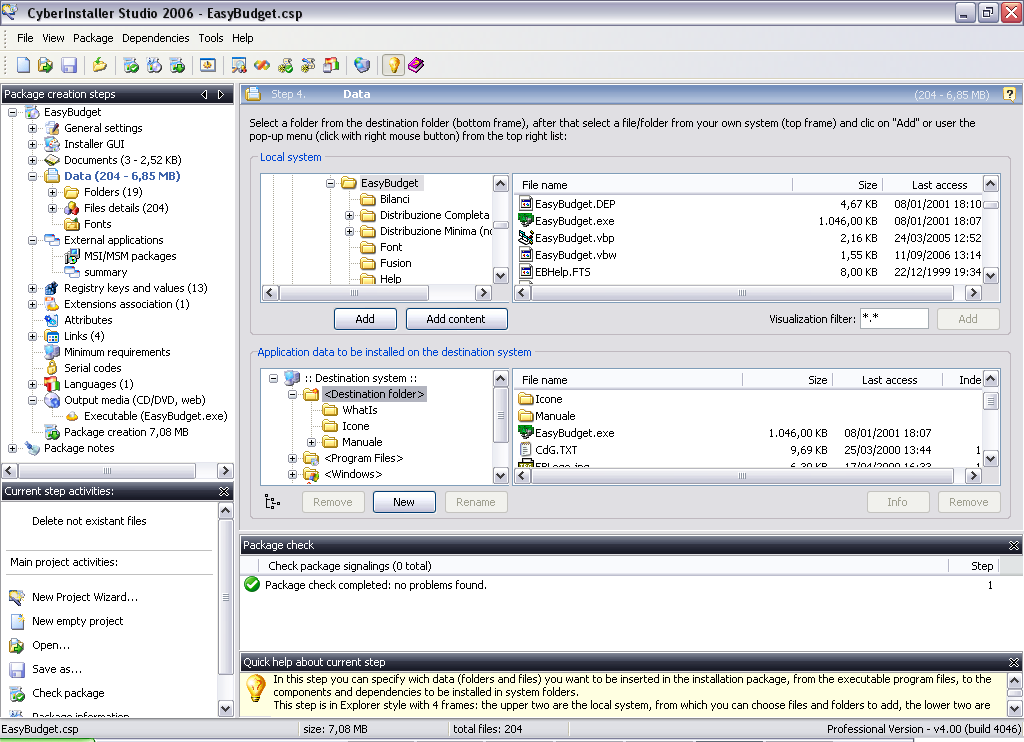Screen dimensions: 1024x742
Task: Close the Quick help about current step panel
Action: click(1014, 662)
